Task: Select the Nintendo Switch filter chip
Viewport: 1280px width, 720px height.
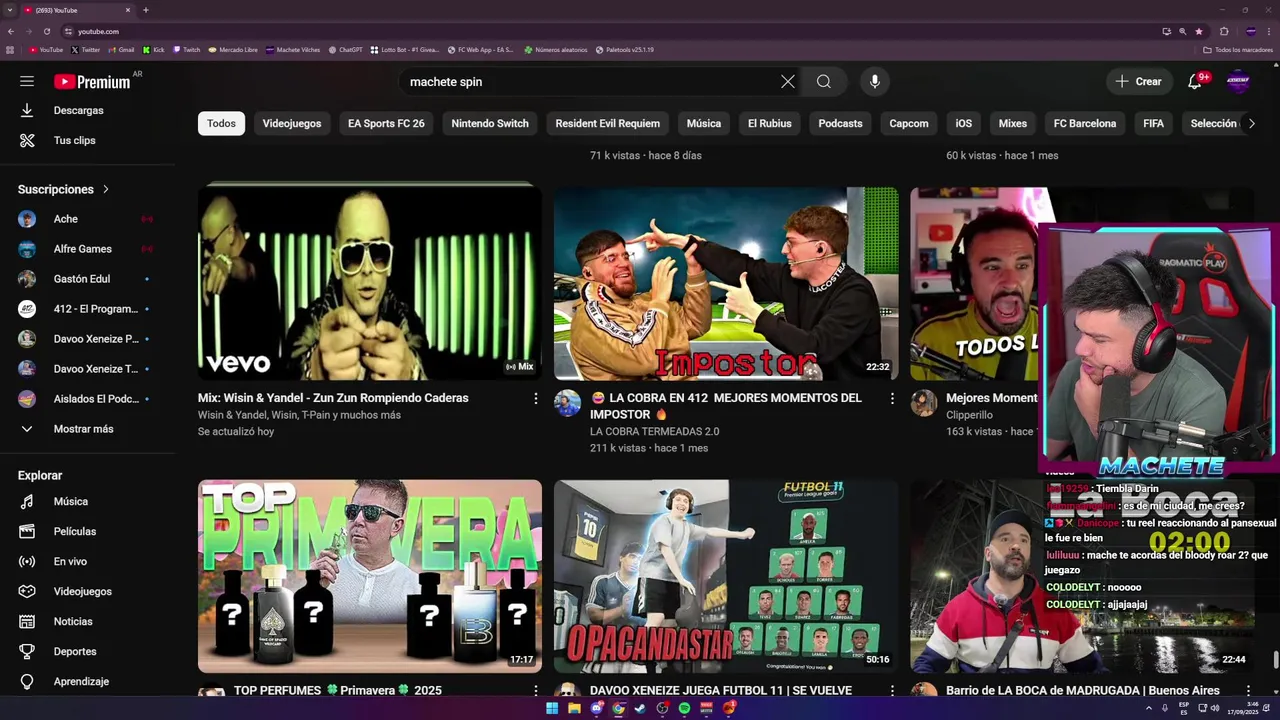Action: click(x=490, y=123)
